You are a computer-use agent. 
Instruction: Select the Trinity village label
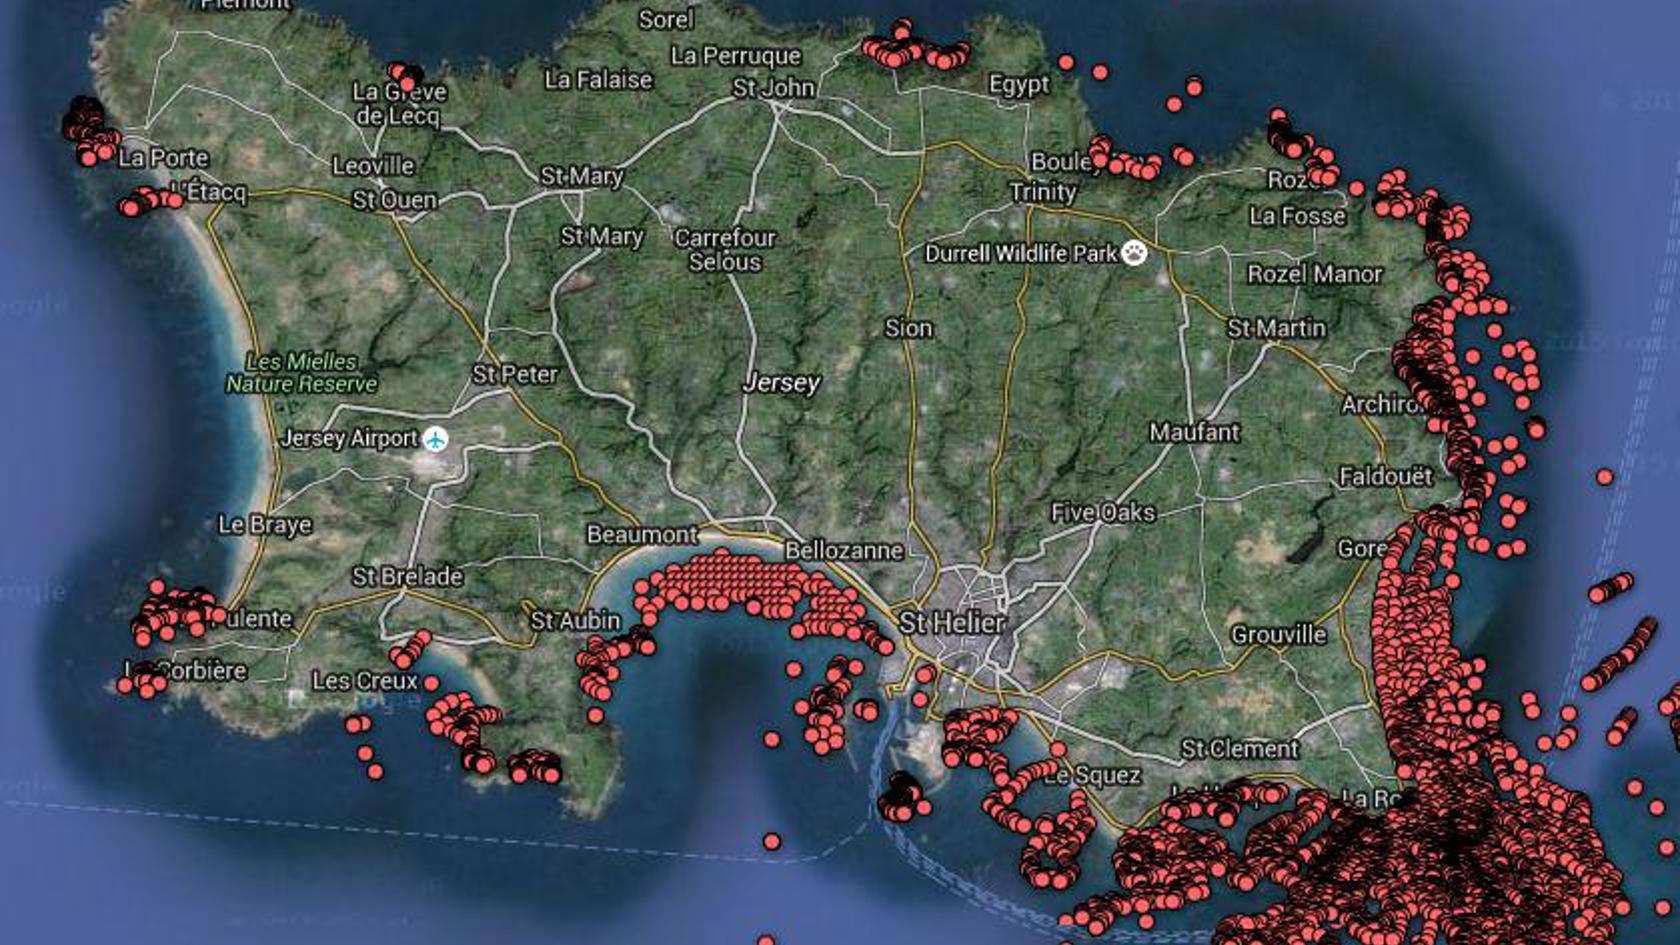1042,192
